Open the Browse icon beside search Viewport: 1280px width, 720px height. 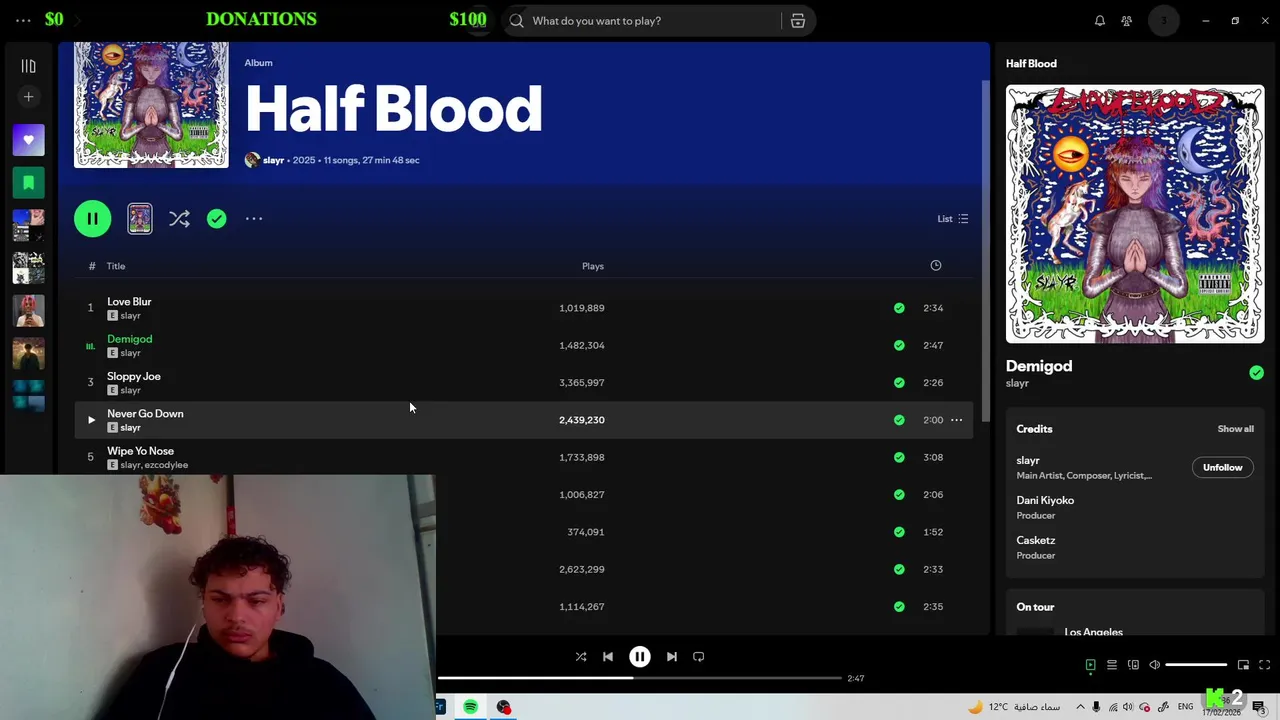click(x=798, y=20)
